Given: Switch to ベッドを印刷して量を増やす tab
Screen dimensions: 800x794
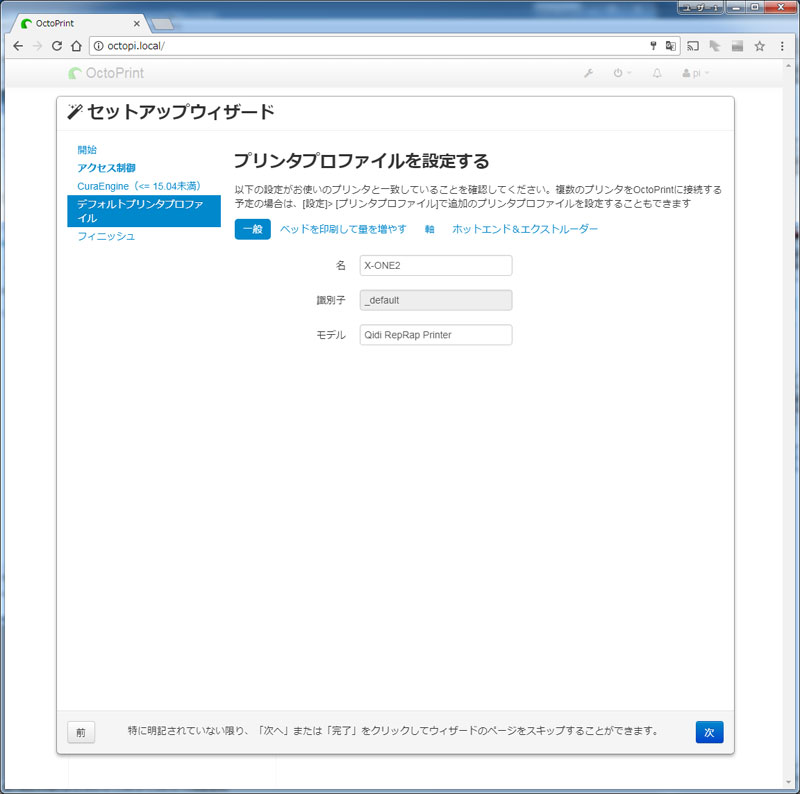Looking at the screenshot, I should [x=343, y=229].
